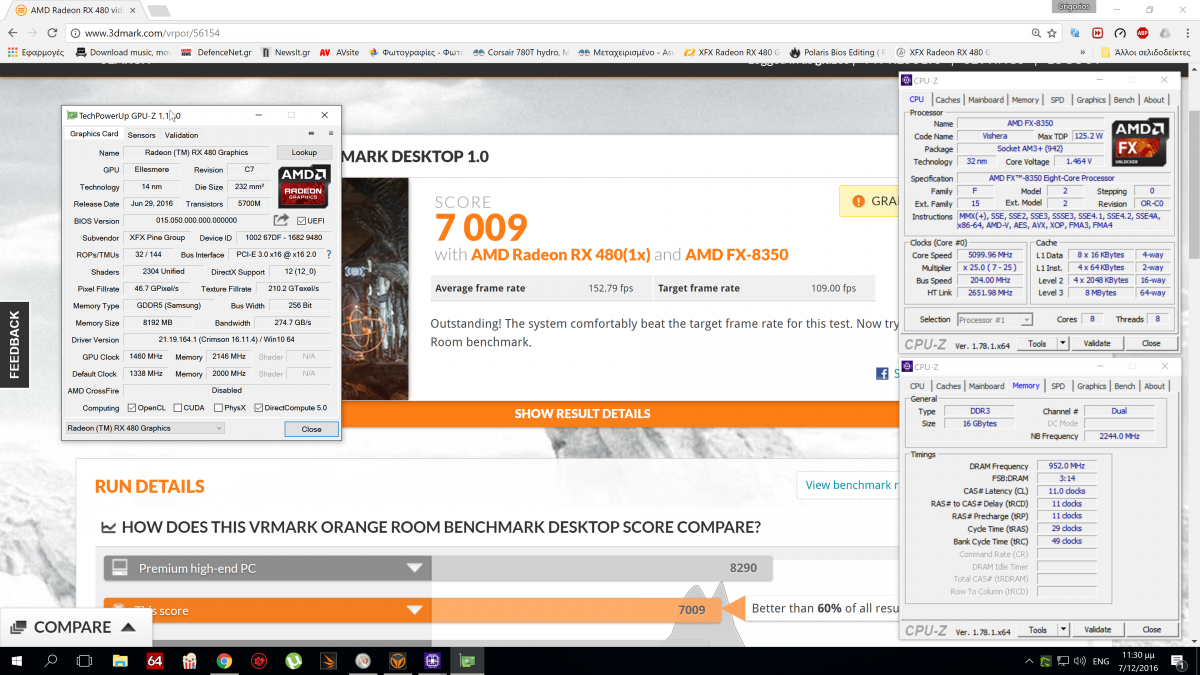Open uTorrent from the taskbar
Screen dimensions: 1200x675
click(x=294, y=660)
